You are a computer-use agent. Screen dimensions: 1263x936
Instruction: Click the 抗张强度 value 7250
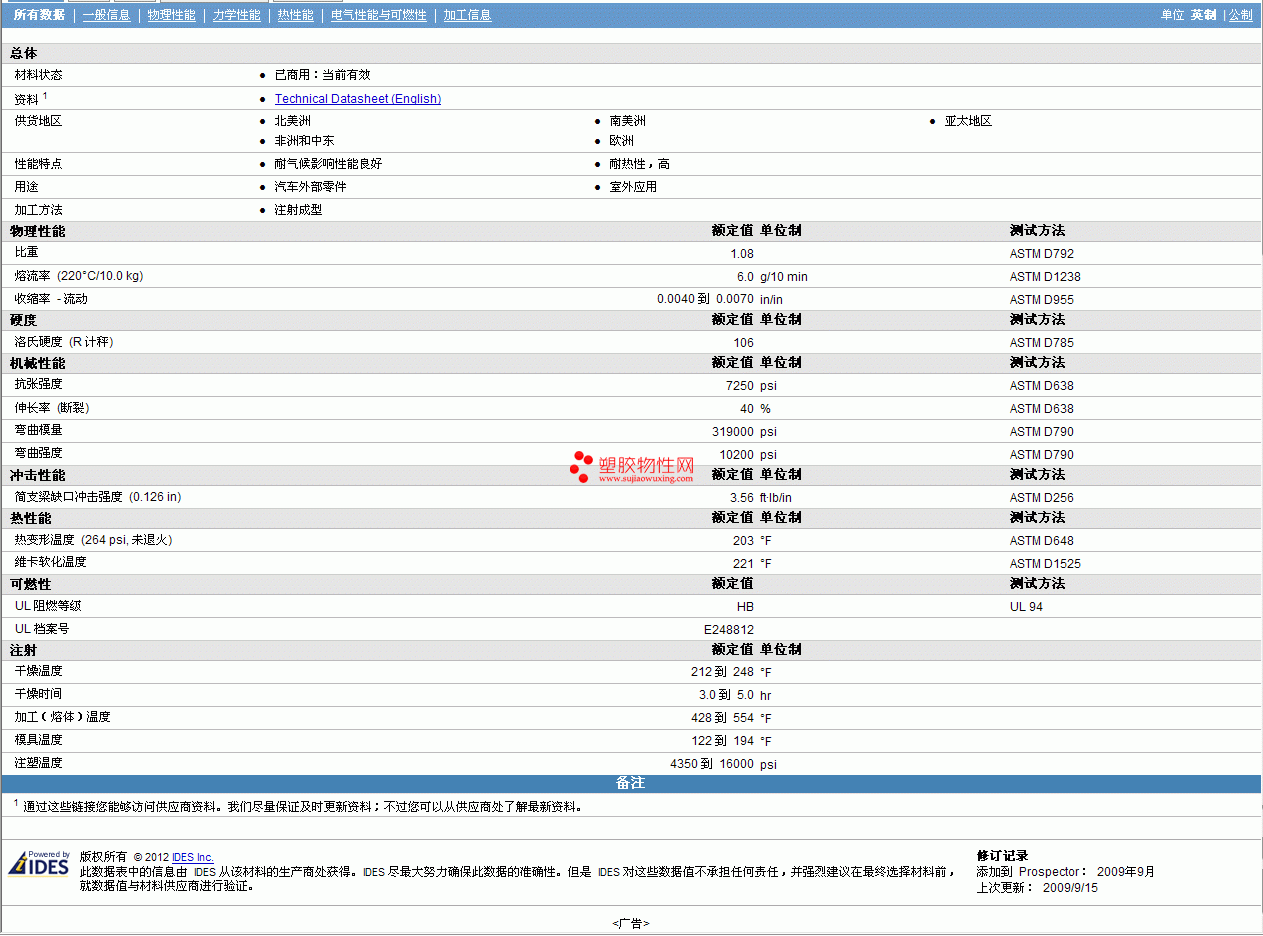coord(740,386)
